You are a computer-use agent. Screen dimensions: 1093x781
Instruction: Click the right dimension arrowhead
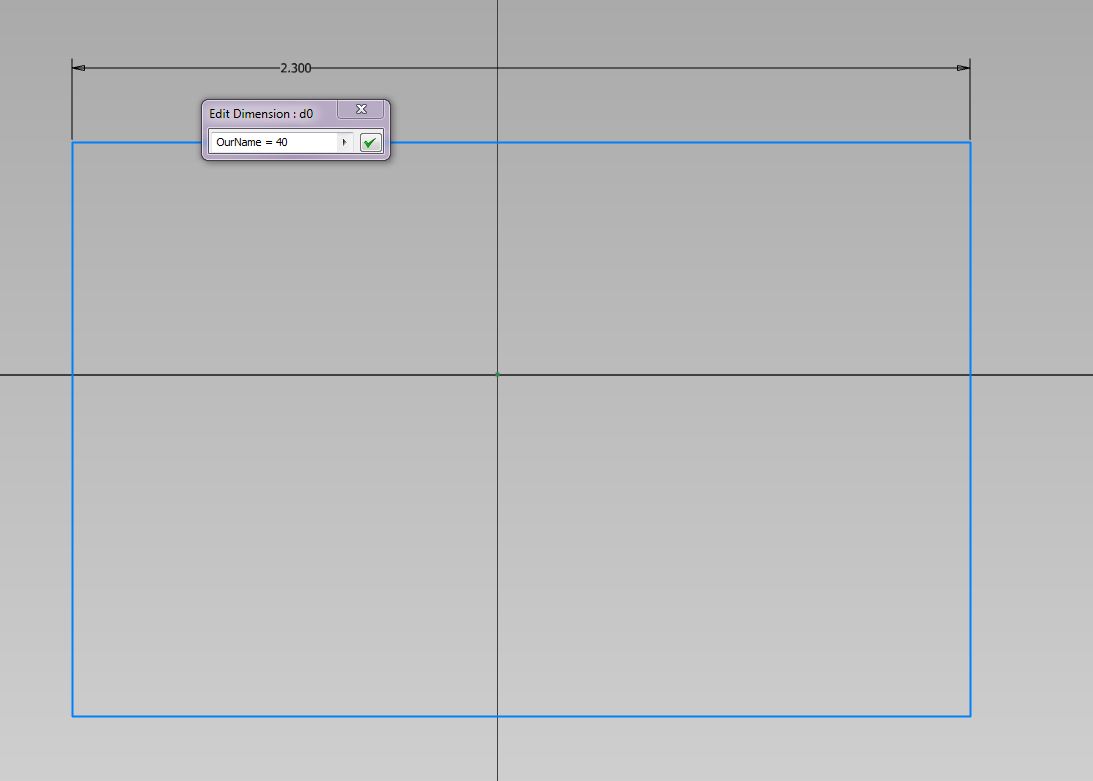coord(963,67)
